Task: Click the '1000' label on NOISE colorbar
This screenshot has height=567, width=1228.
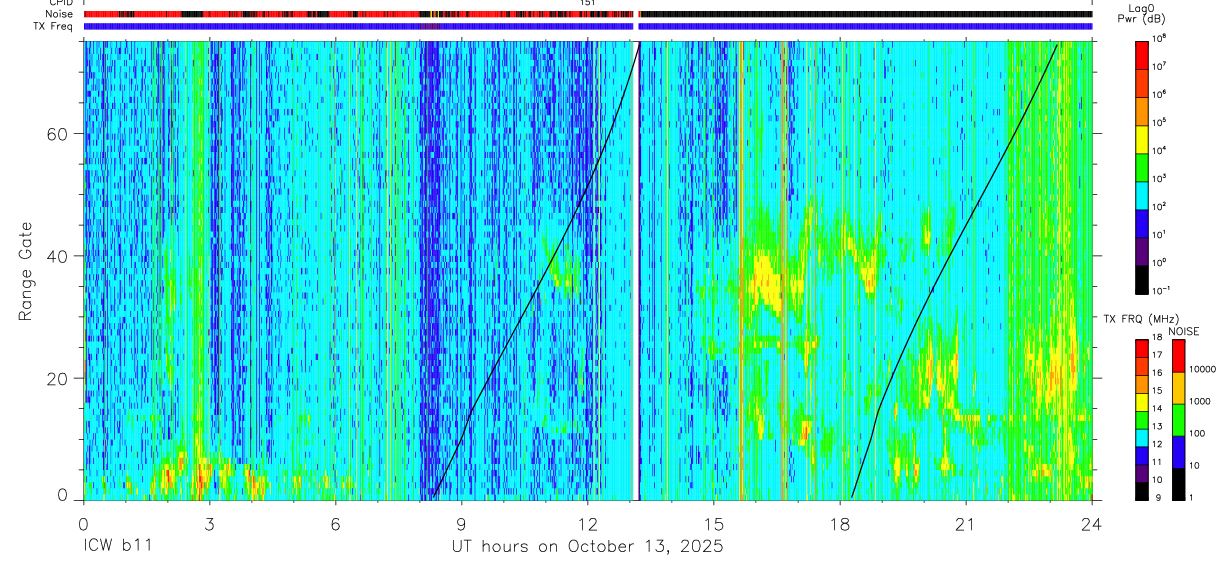Action: (x=1200, y=401)
